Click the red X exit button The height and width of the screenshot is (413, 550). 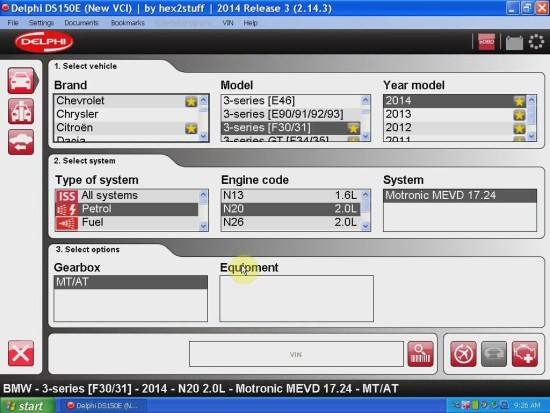coord(21,353)
